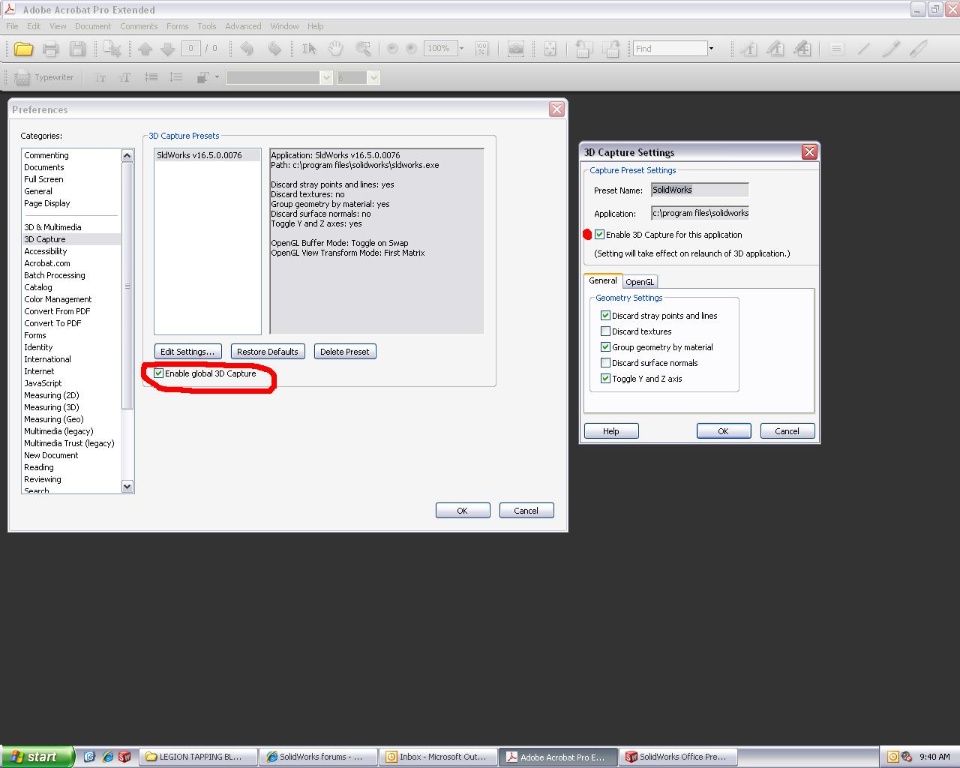960x768 pixels.
Task: Click the Zoom In plus icon
Action: click(412, 48)
